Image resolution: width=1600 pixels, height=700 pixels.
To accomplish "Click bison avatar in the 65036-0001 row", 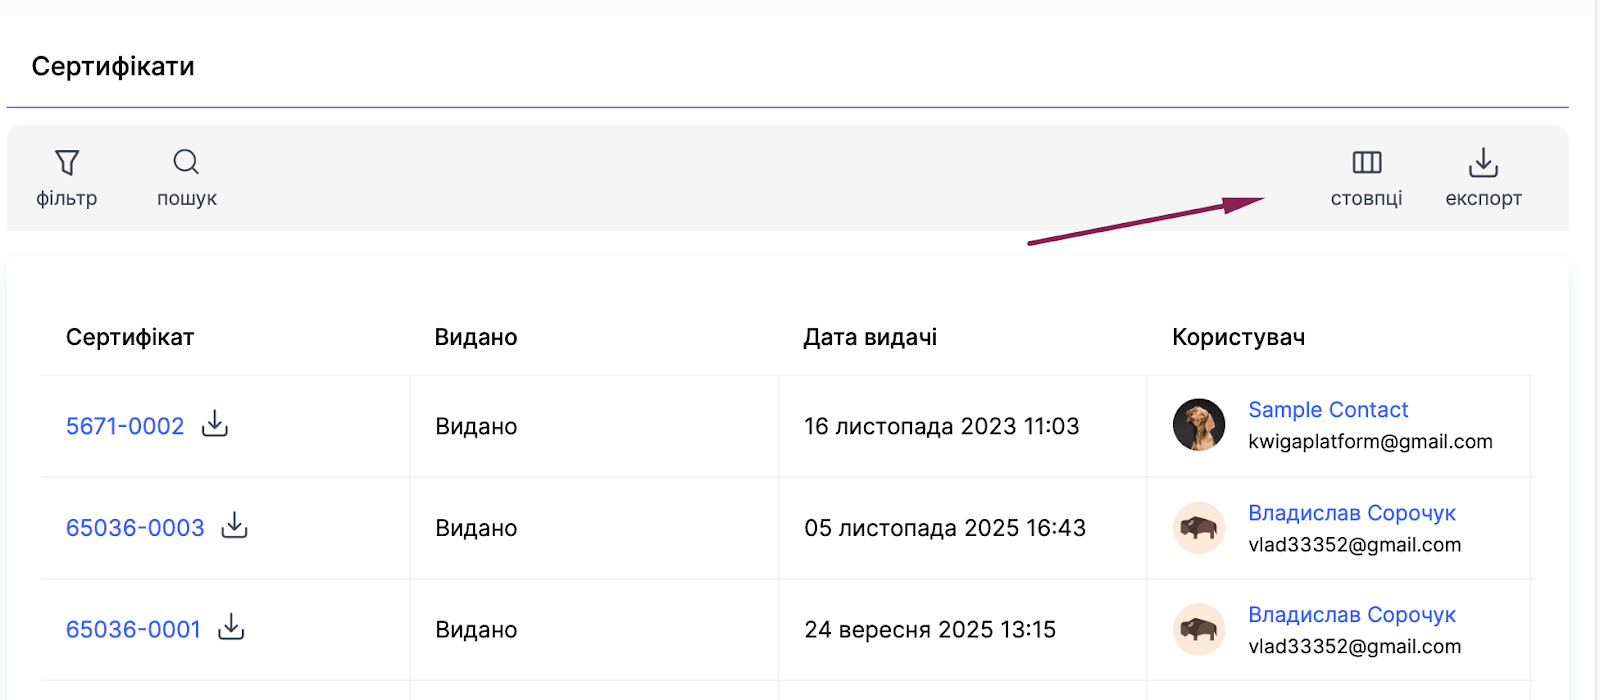I will tap(1199, 629).
